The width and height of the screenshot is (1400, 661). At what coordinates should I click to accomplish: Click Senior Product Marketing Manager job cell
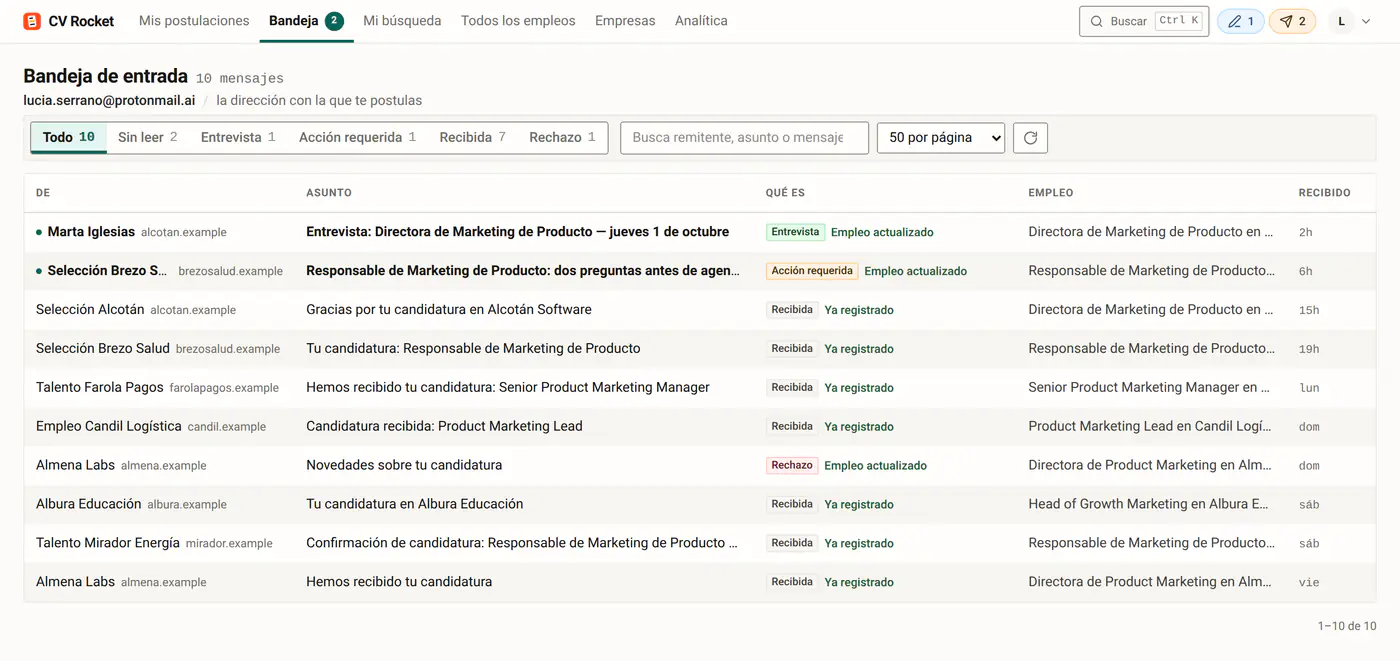(x=1149, y=388)
